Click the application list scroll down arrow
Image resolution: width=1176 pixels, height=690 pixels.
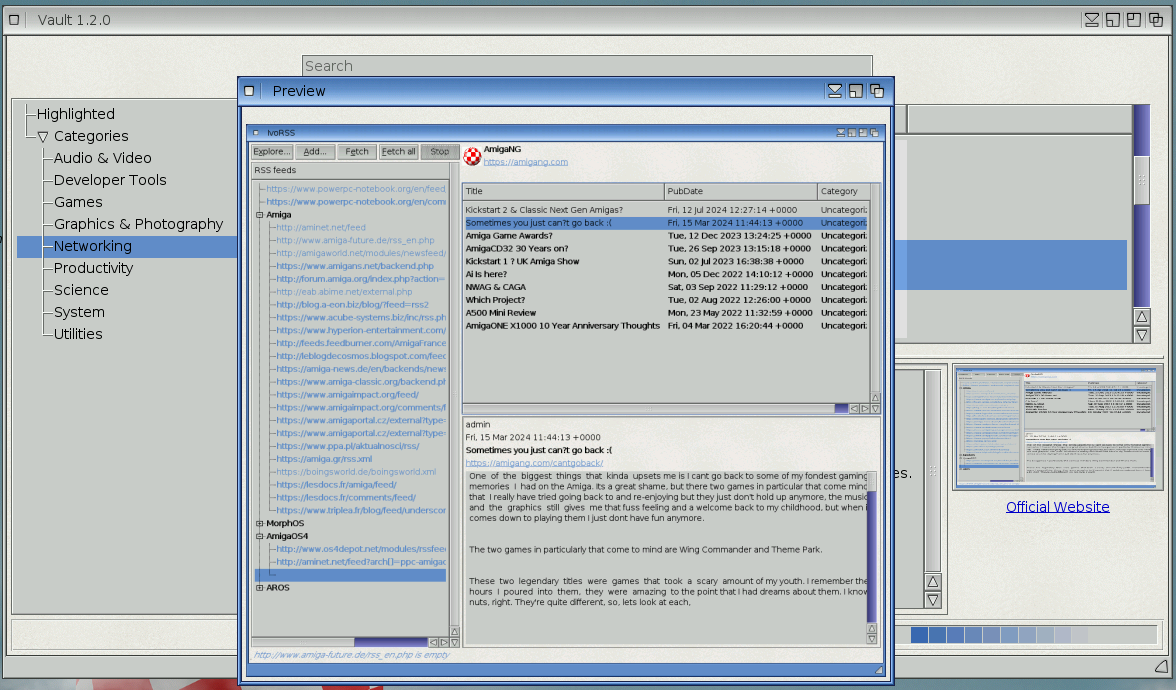(1142, 335)
